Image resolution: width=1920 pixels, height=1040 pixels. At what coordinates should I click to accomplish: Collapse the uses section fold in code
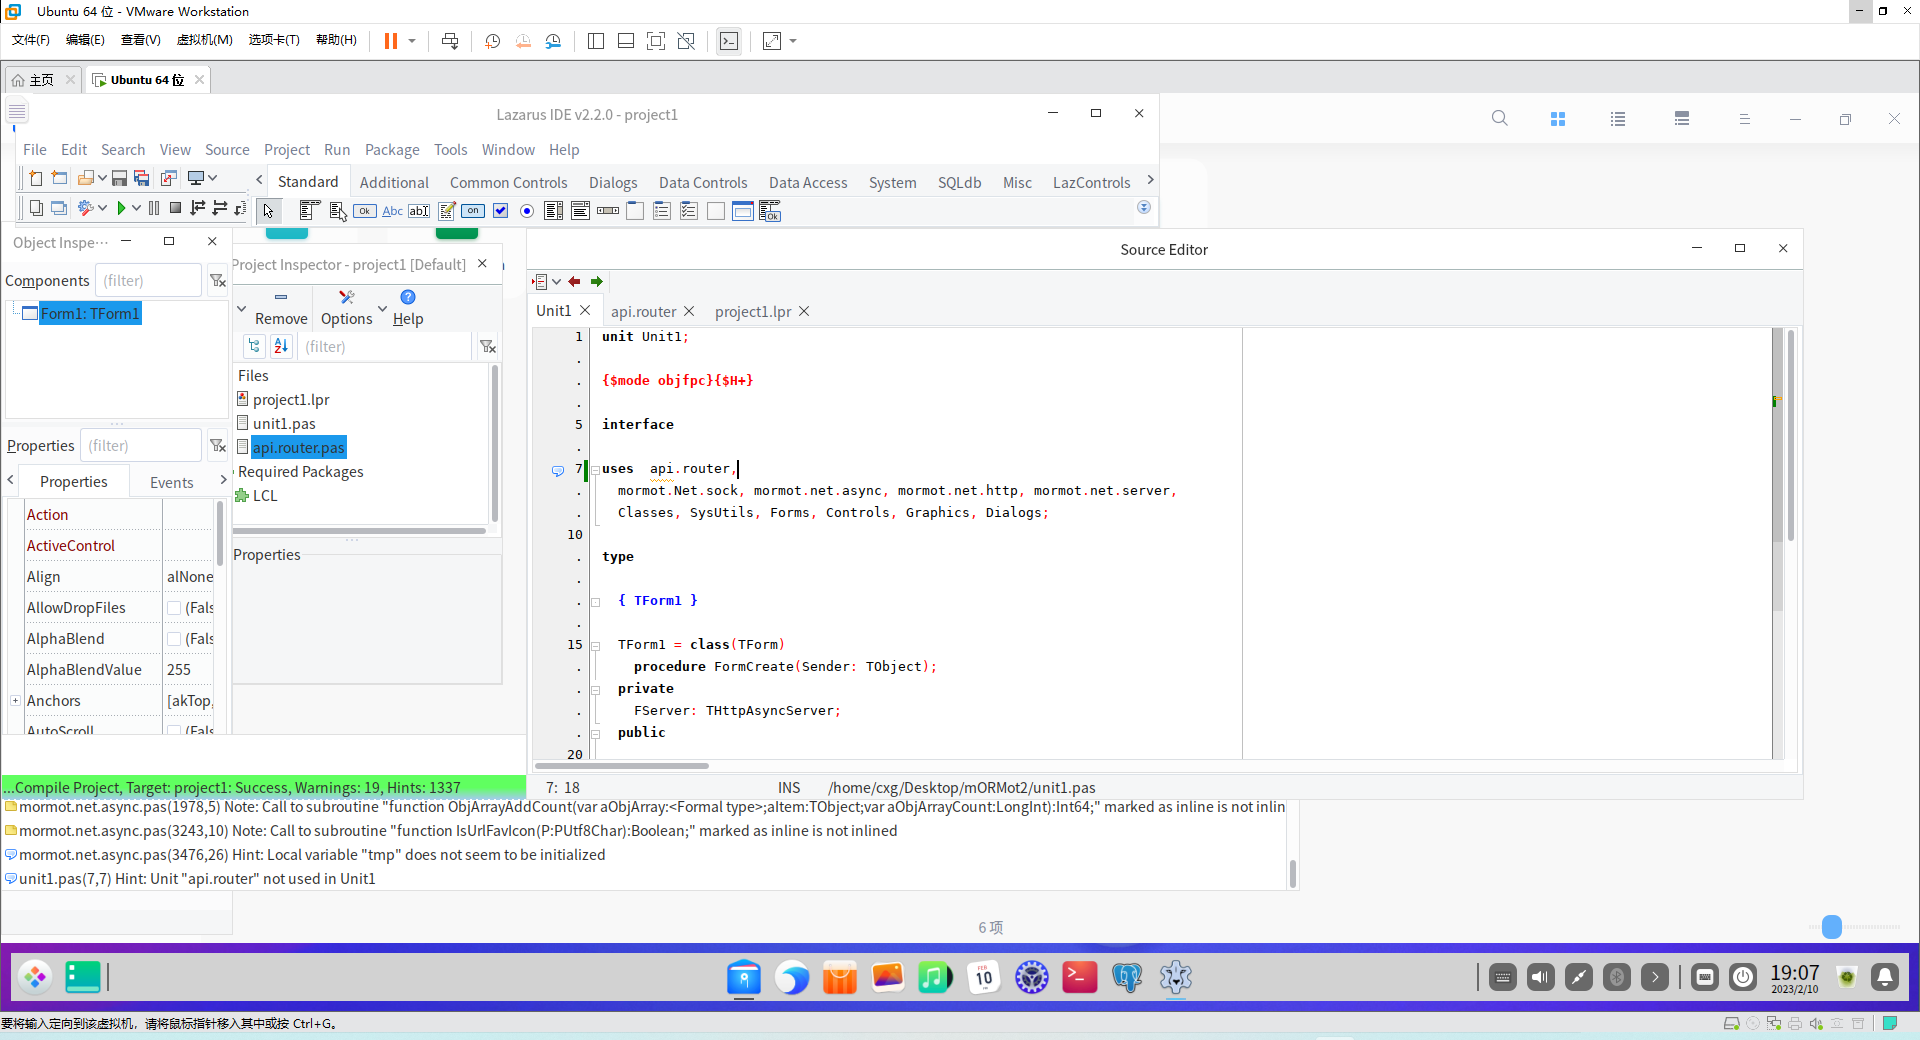pyautogui.click(x=595, y=470)
